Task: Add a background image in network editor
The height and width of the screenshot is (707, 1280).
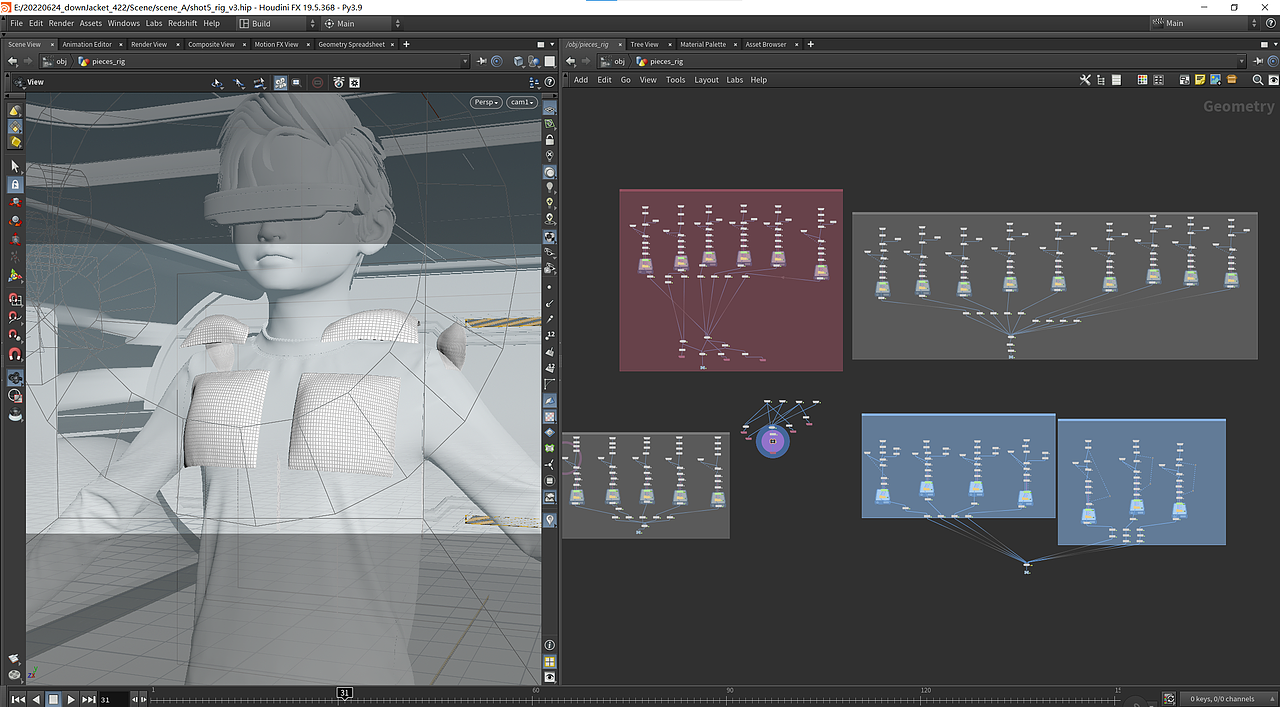Action: point(1215,80)
